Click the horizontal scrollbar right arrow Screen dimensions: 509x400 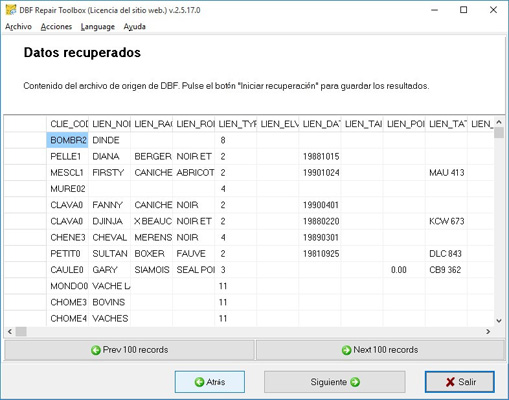[x=488, y=331]
